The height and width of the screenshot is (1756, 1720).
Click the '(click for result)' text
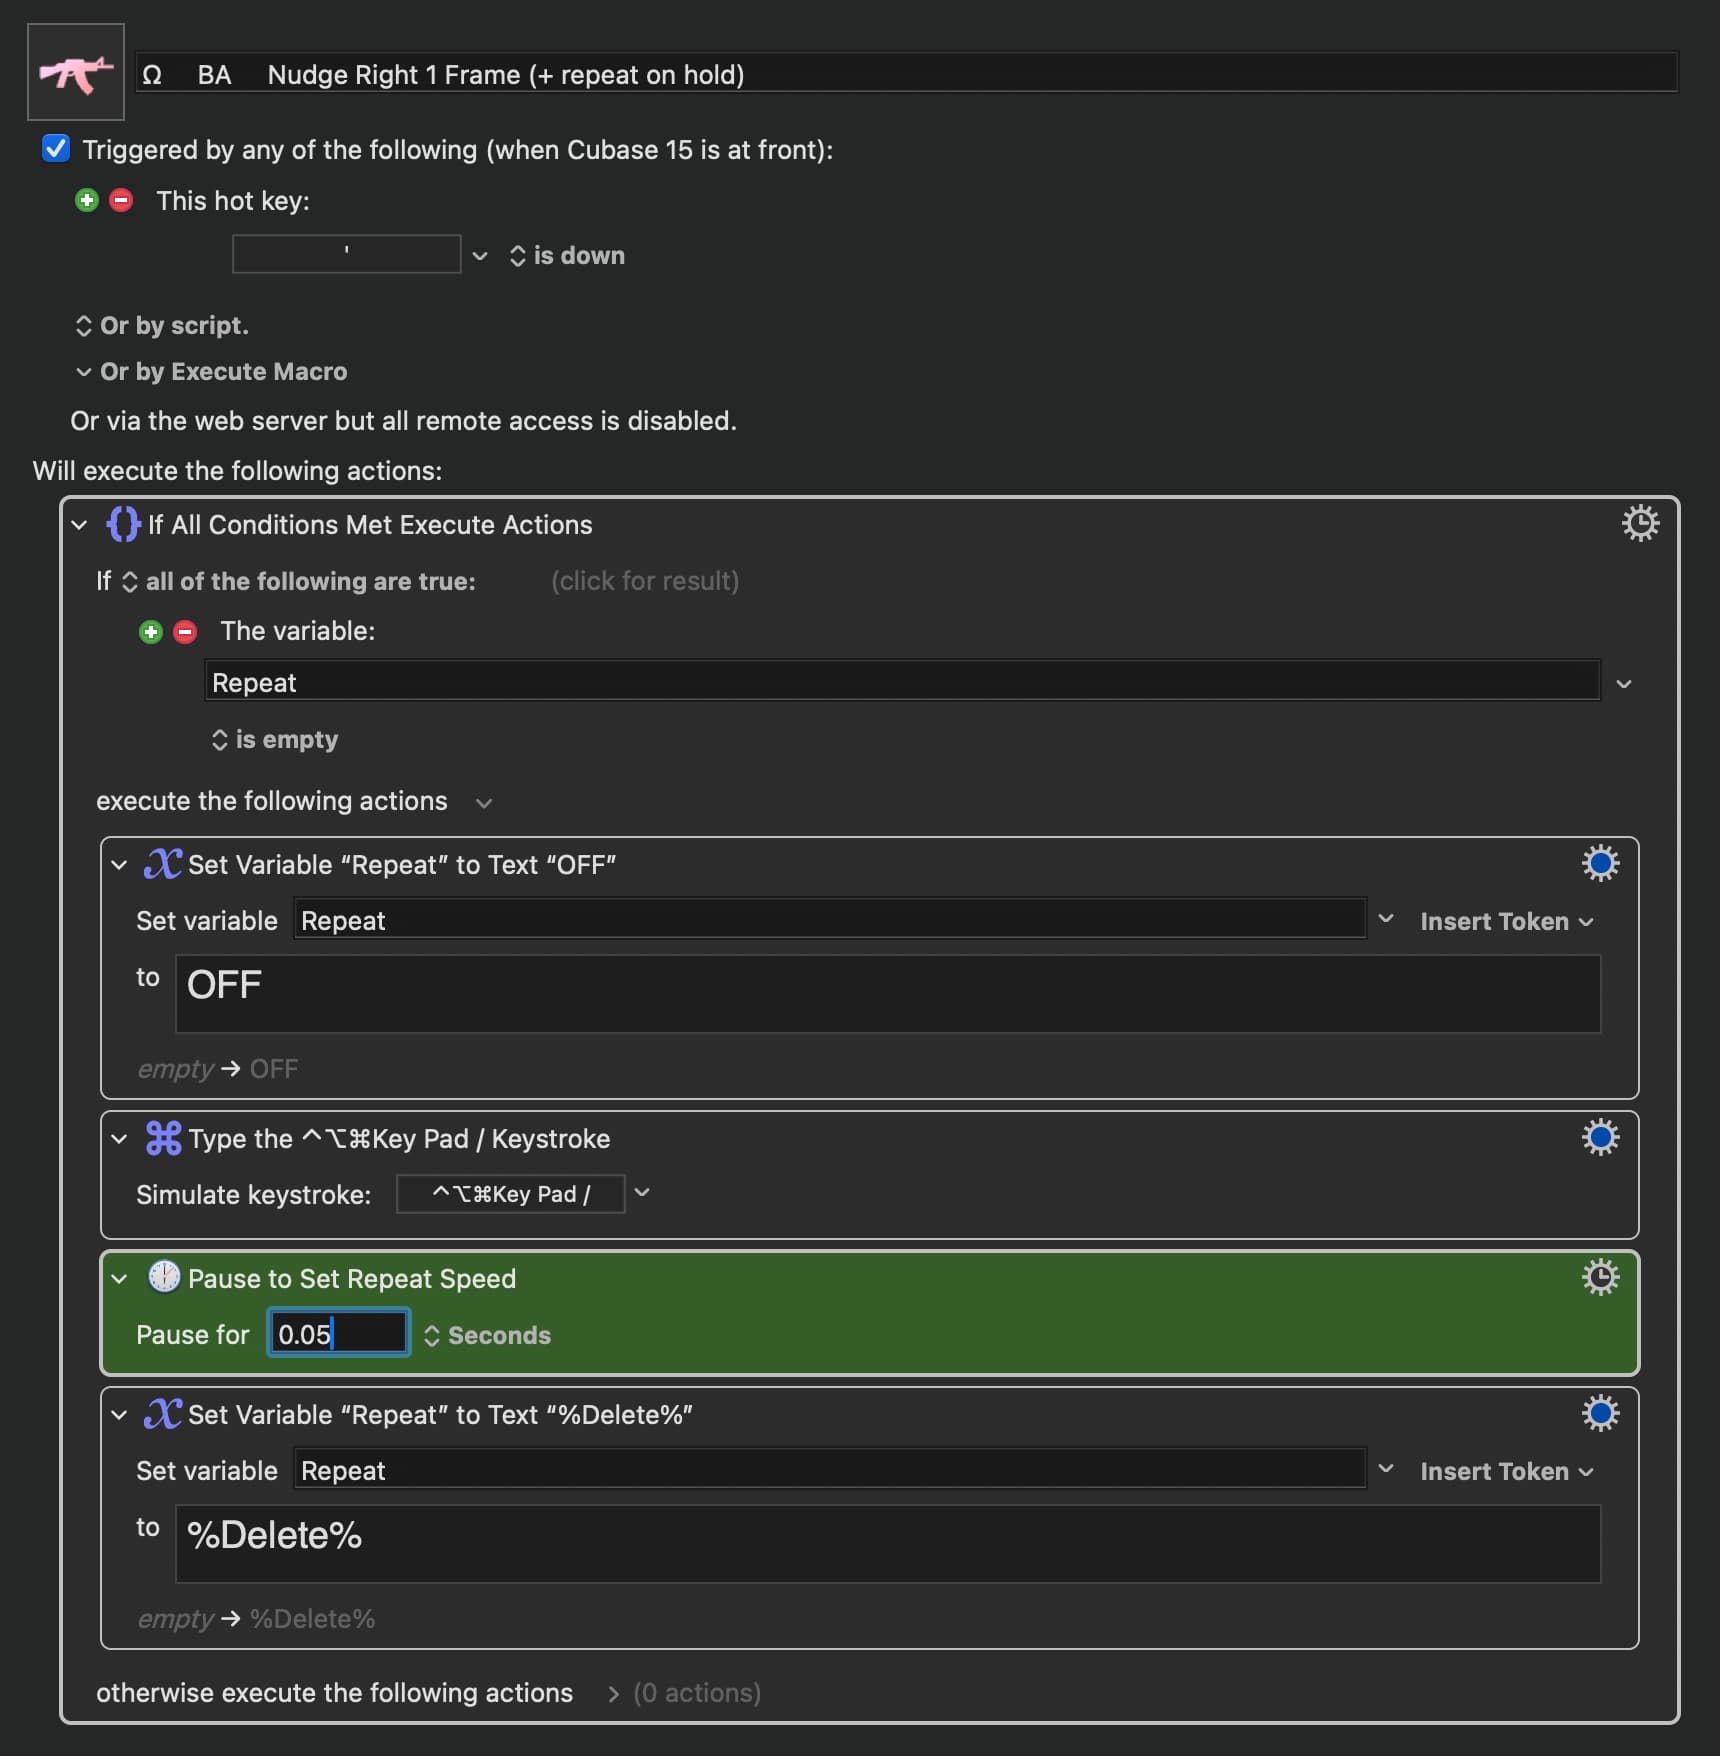[644, 581]
